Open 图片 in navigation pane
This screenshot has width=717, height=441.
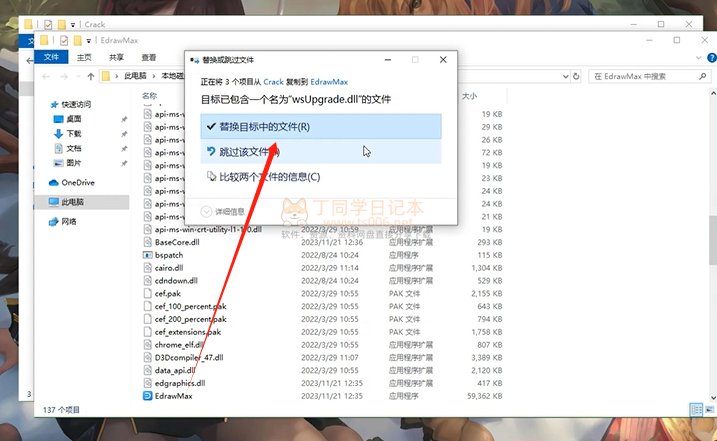pos(68,163)
